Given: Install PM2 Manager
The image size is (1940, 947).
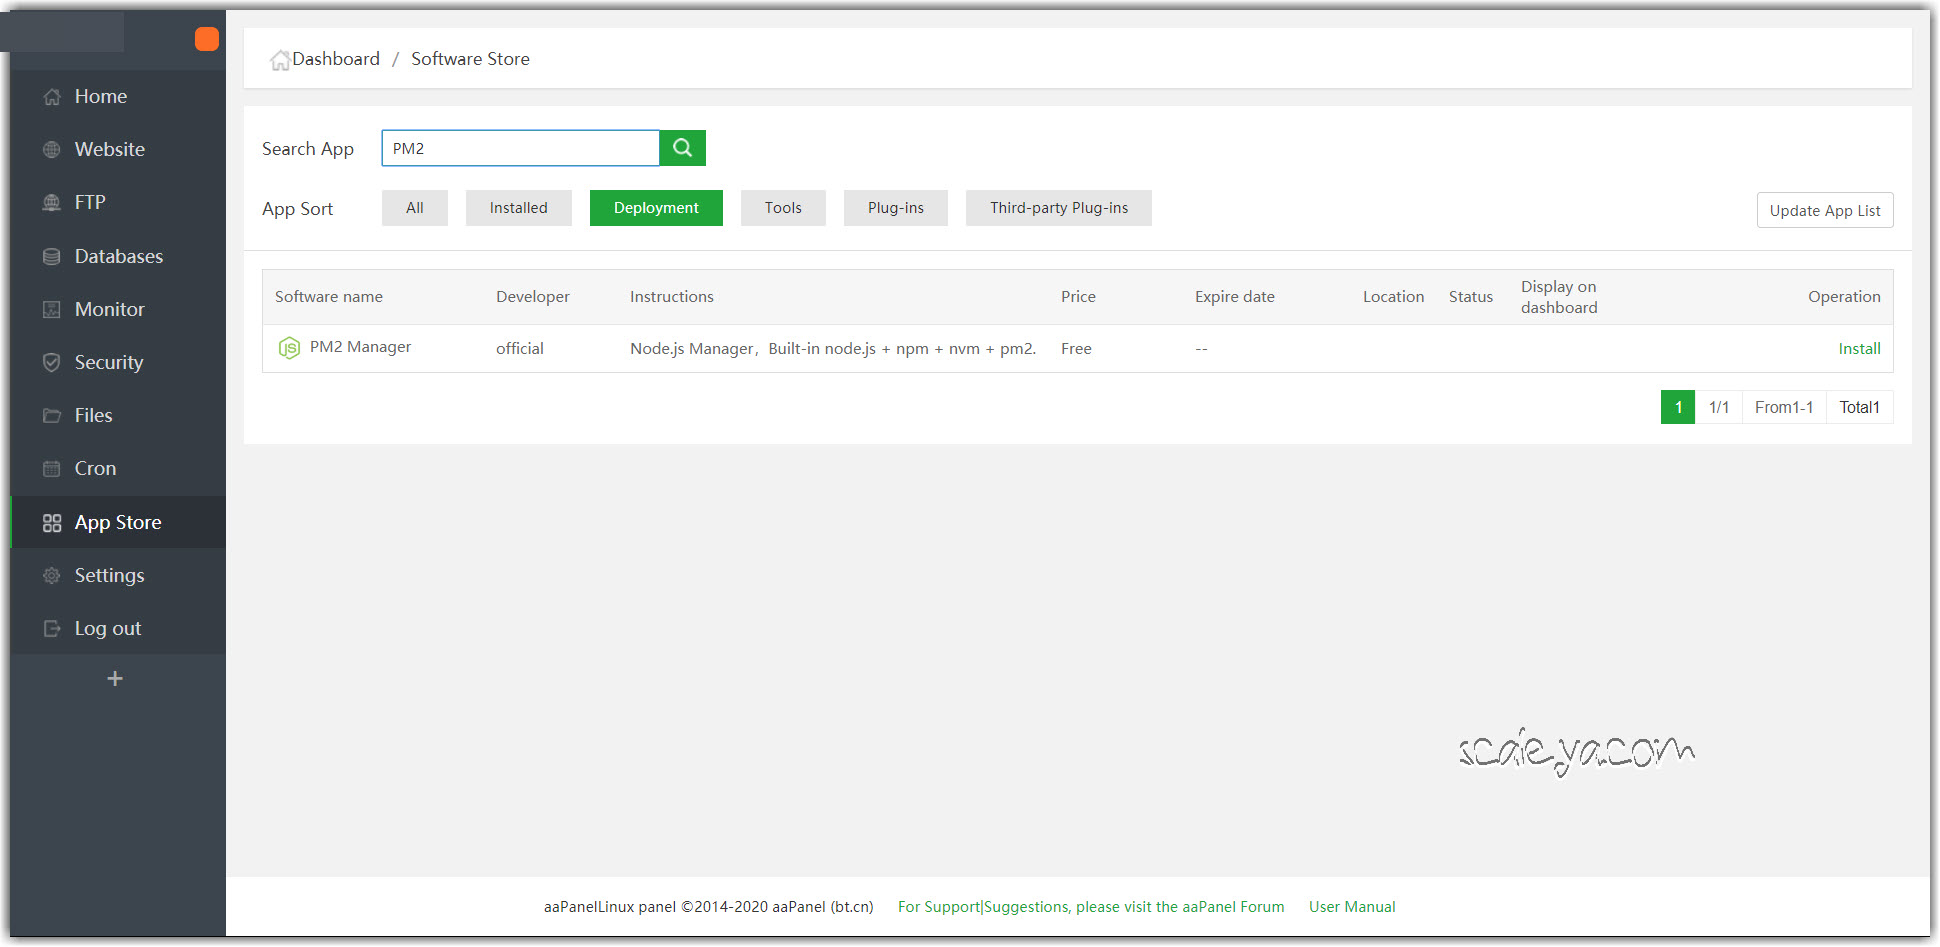Looking at the screenshot, I should (x=1859, y=349).
